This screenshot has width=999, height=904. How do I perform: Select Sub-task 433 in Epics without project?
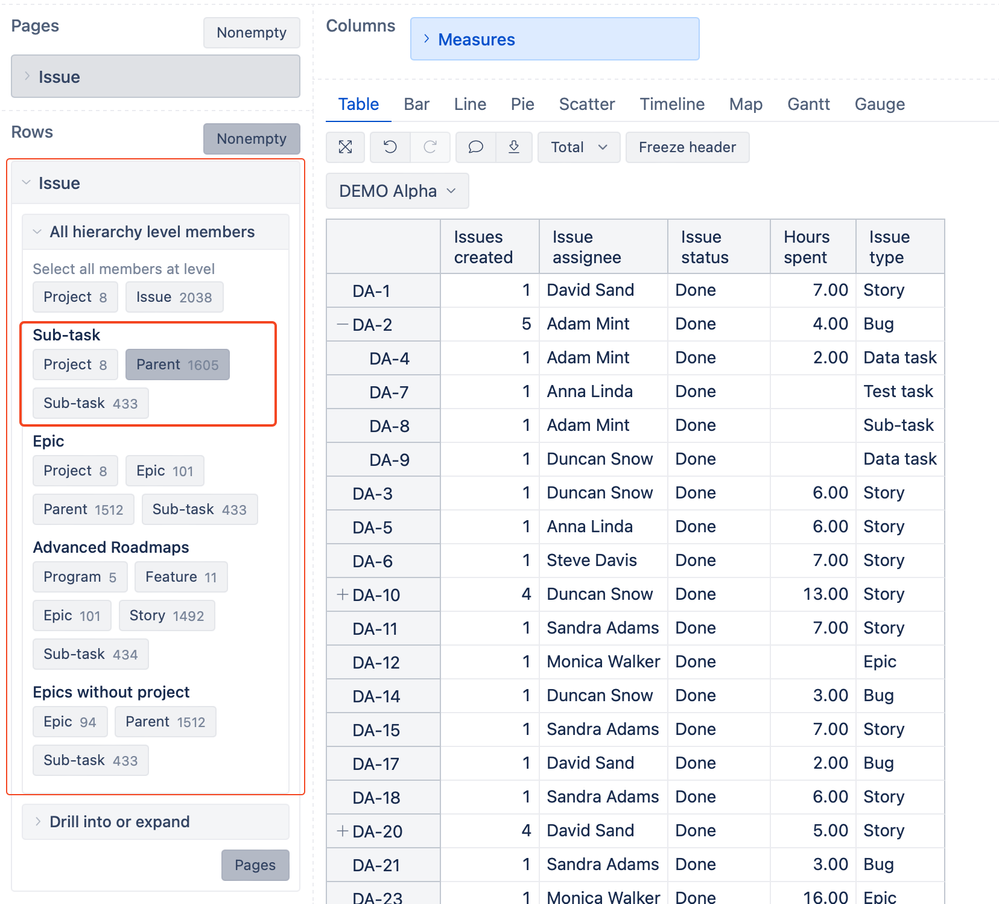90,761
